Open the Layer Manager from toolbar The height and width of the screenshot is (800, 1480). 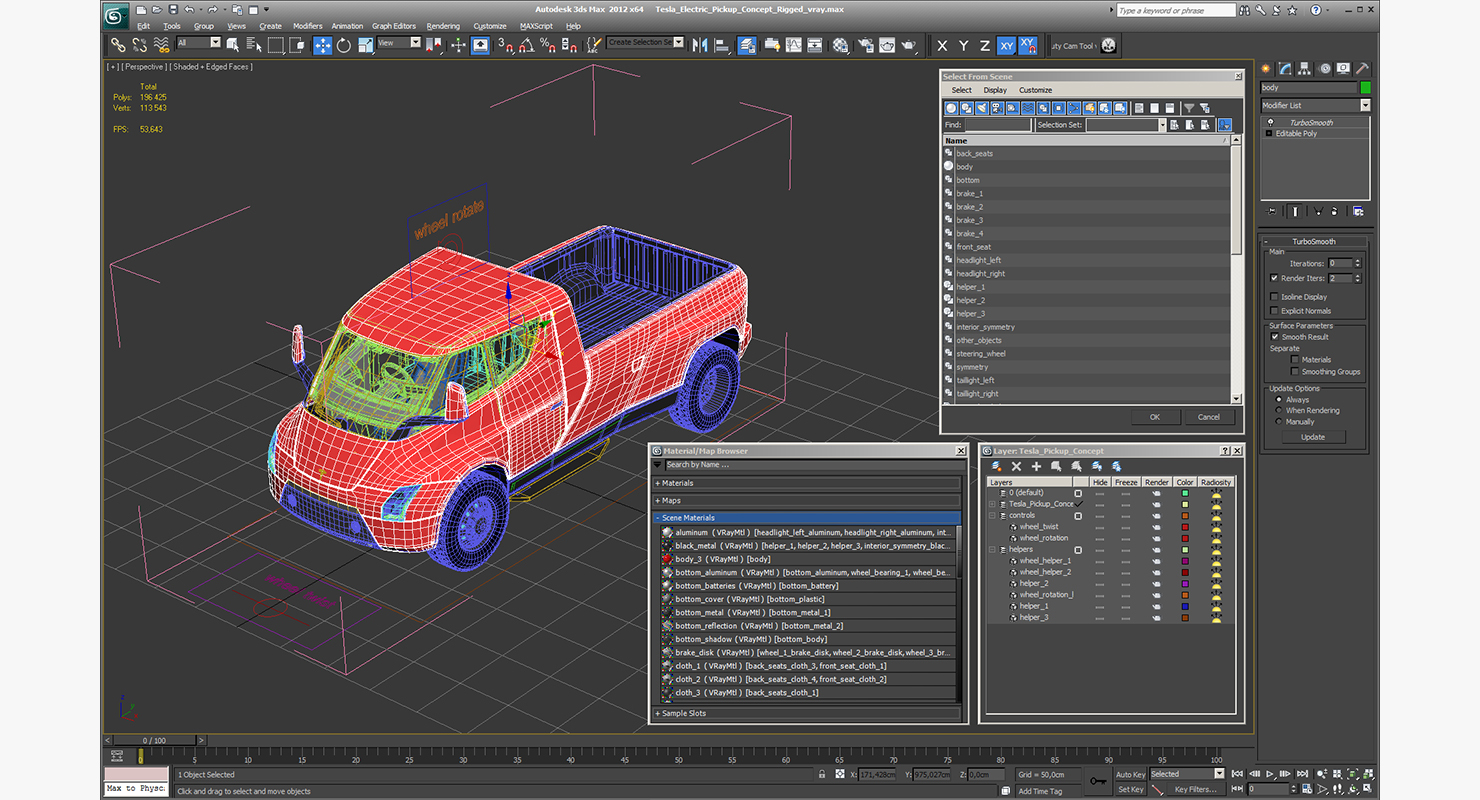pyautogui.click(x=747, y=45)
